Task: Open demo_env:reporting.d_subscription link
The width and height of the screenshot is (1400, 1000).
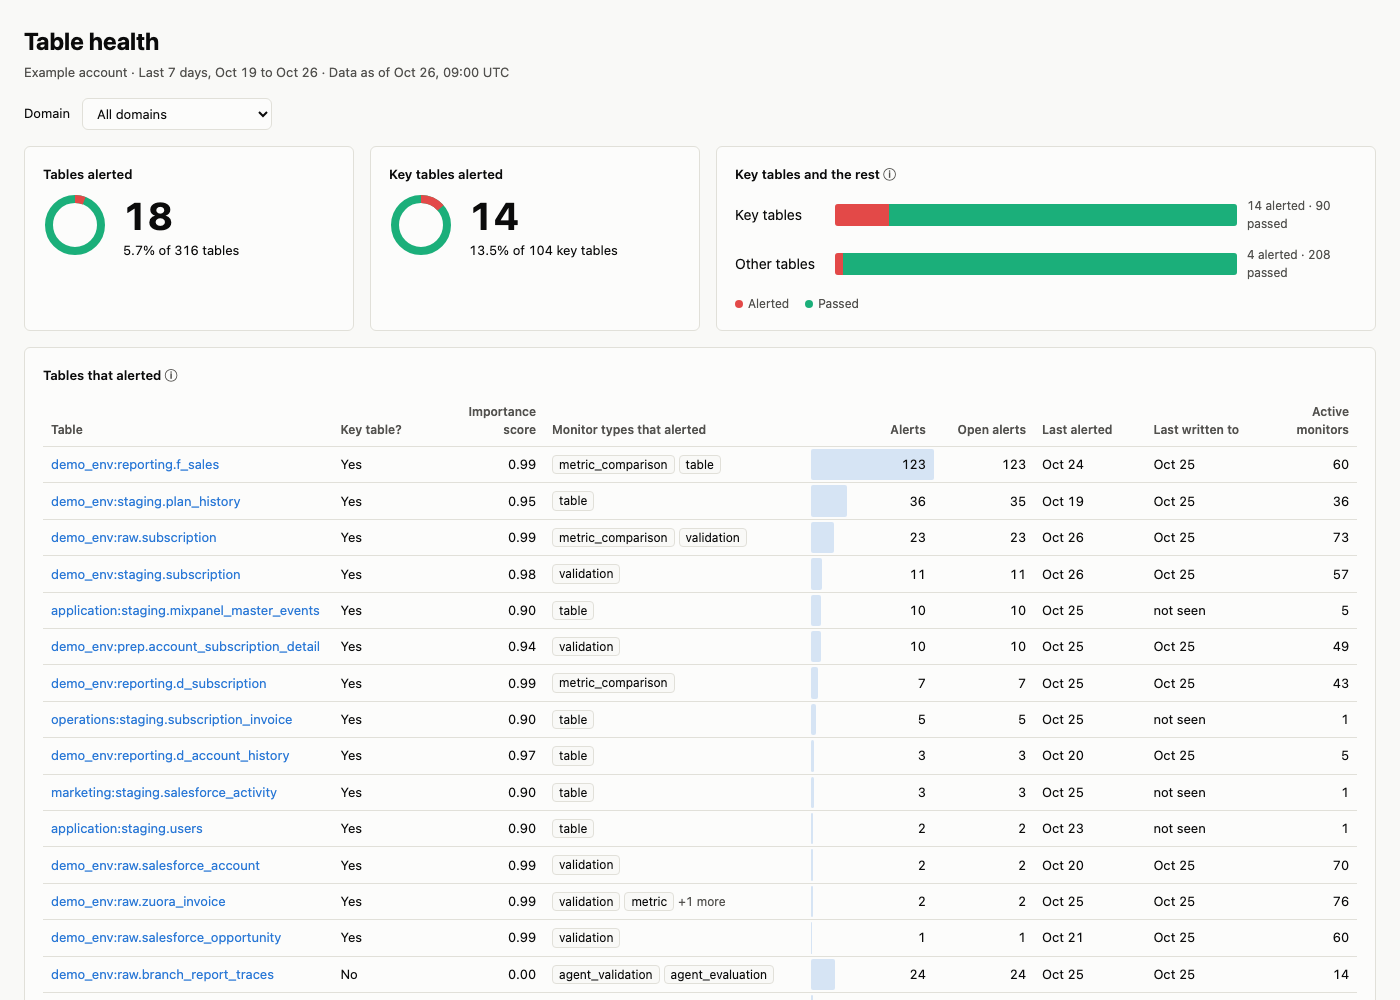Action: (159, 684)
